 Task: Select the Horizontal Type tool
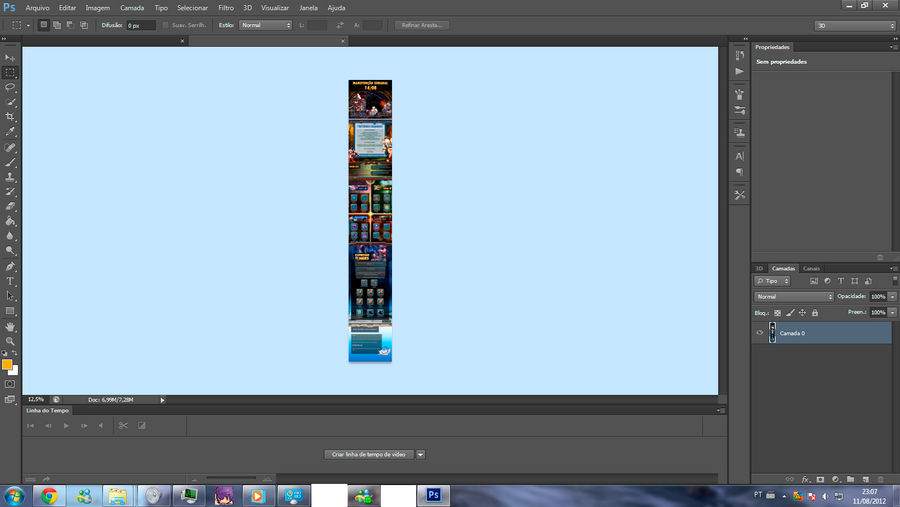10,281
